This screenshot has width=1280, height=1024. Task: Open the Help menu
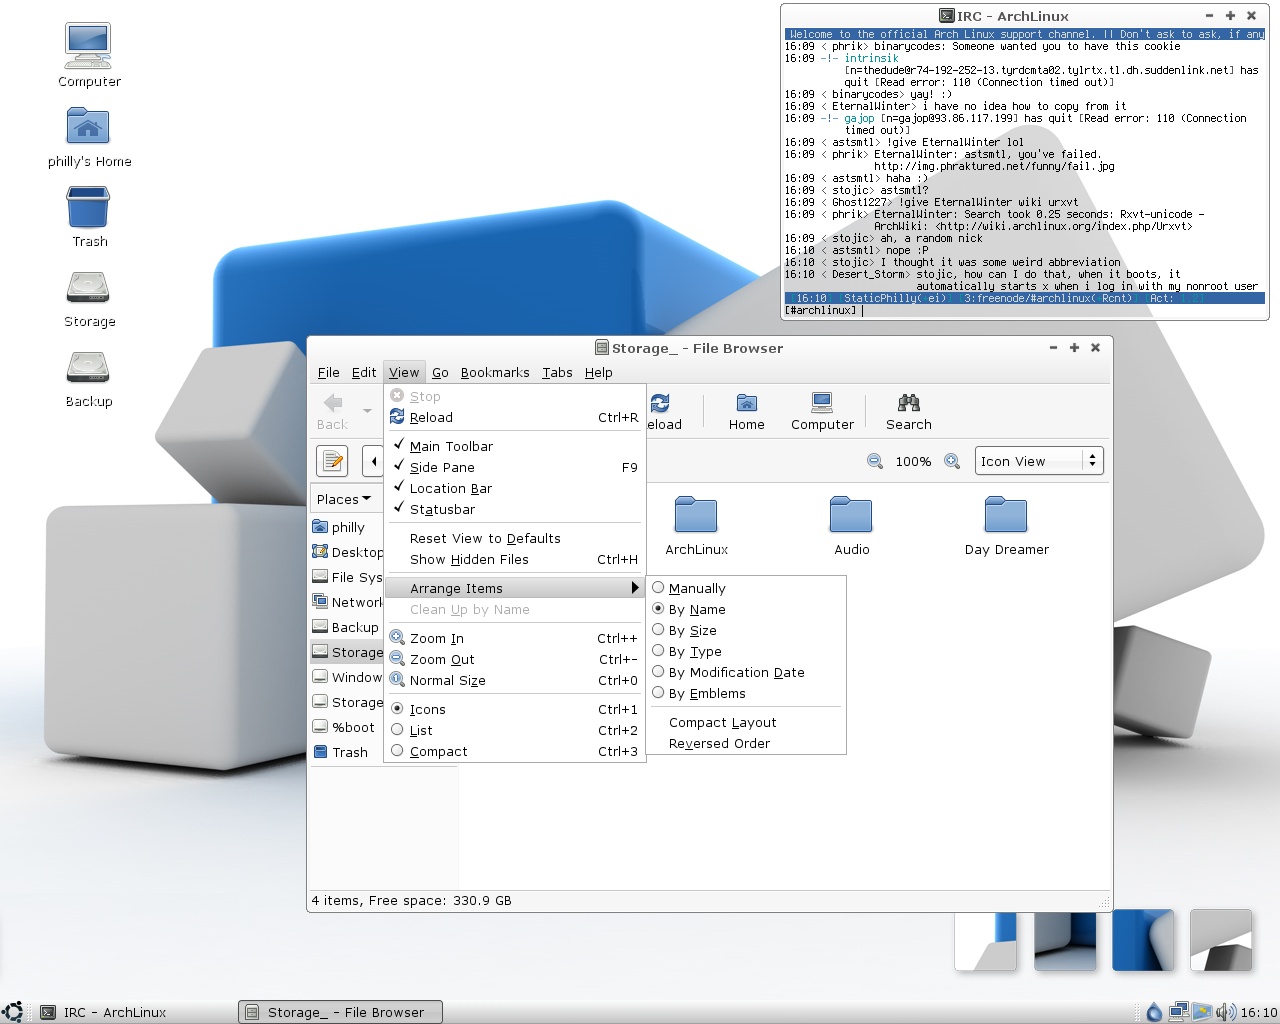[x=598, y=372]
